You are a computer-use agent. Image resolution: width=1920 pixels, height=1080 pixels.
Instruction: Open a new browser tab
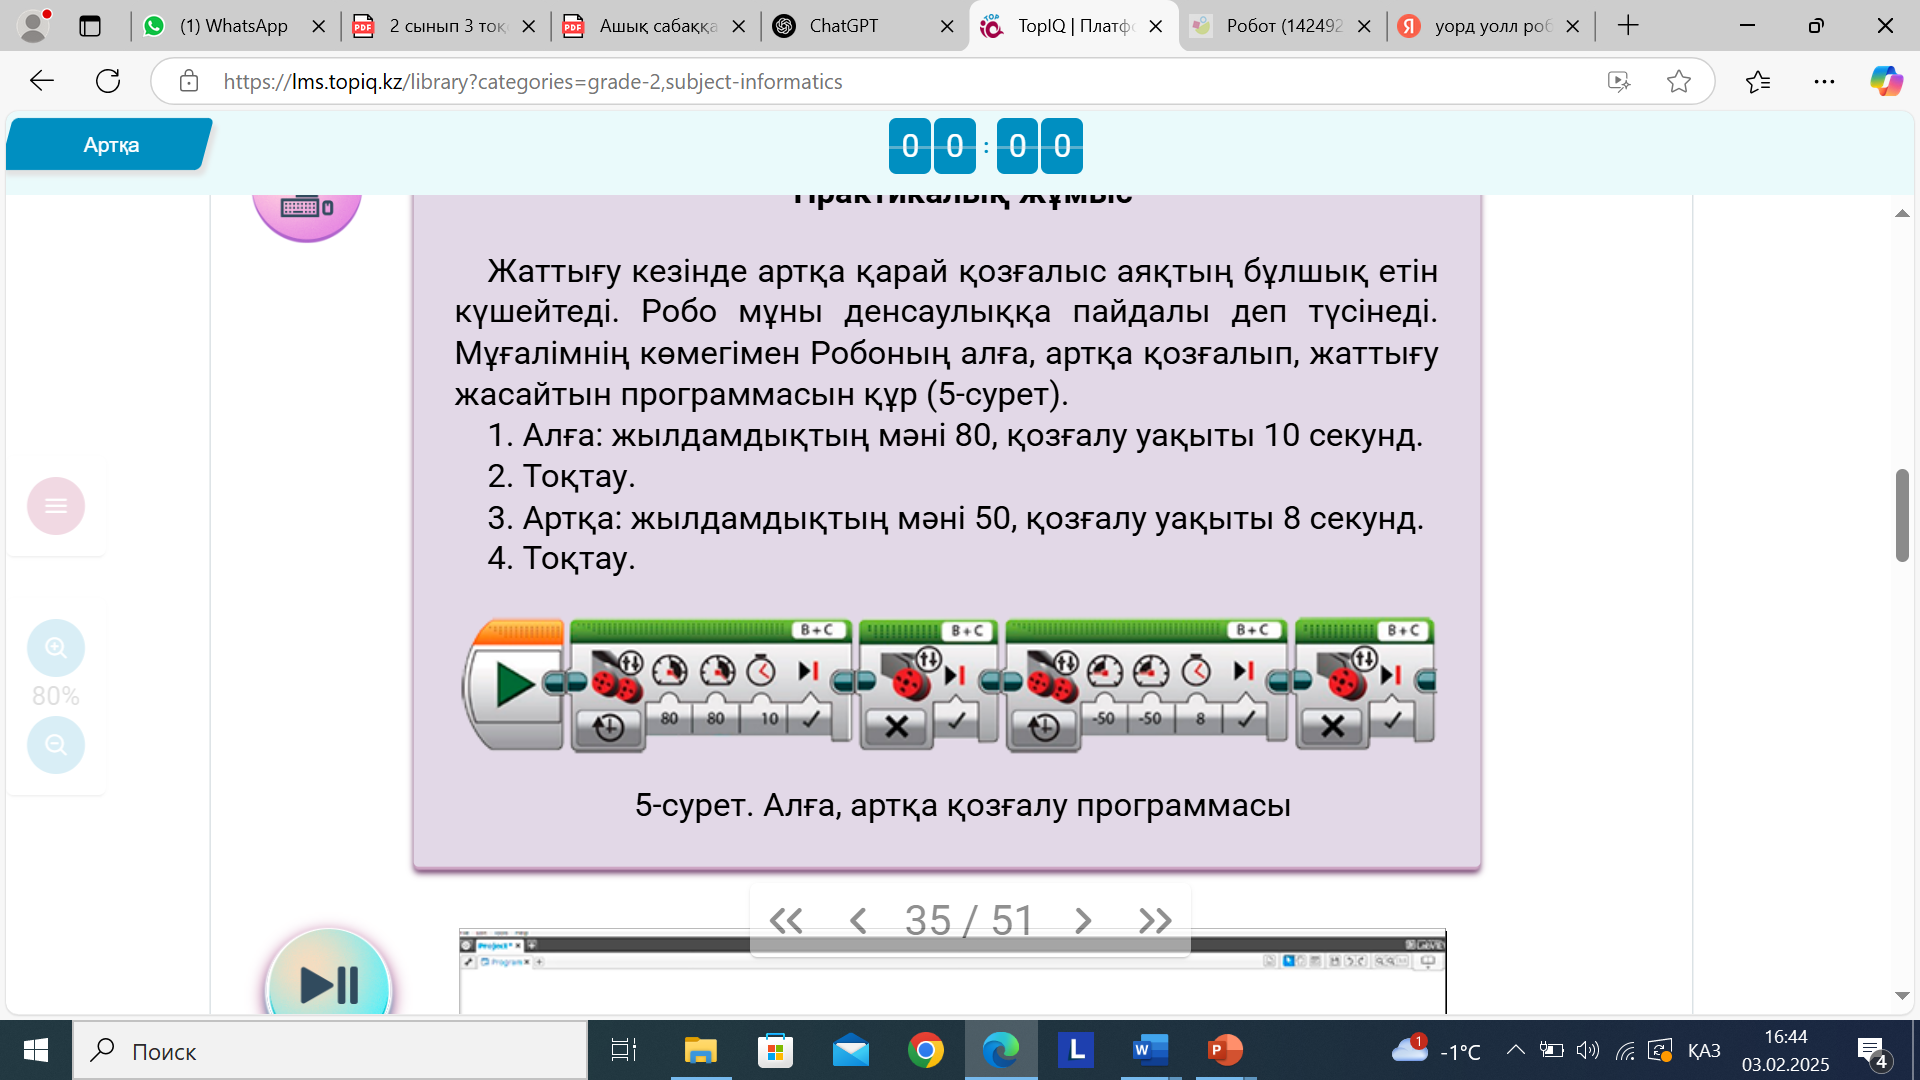click(x=1628, y=26)
